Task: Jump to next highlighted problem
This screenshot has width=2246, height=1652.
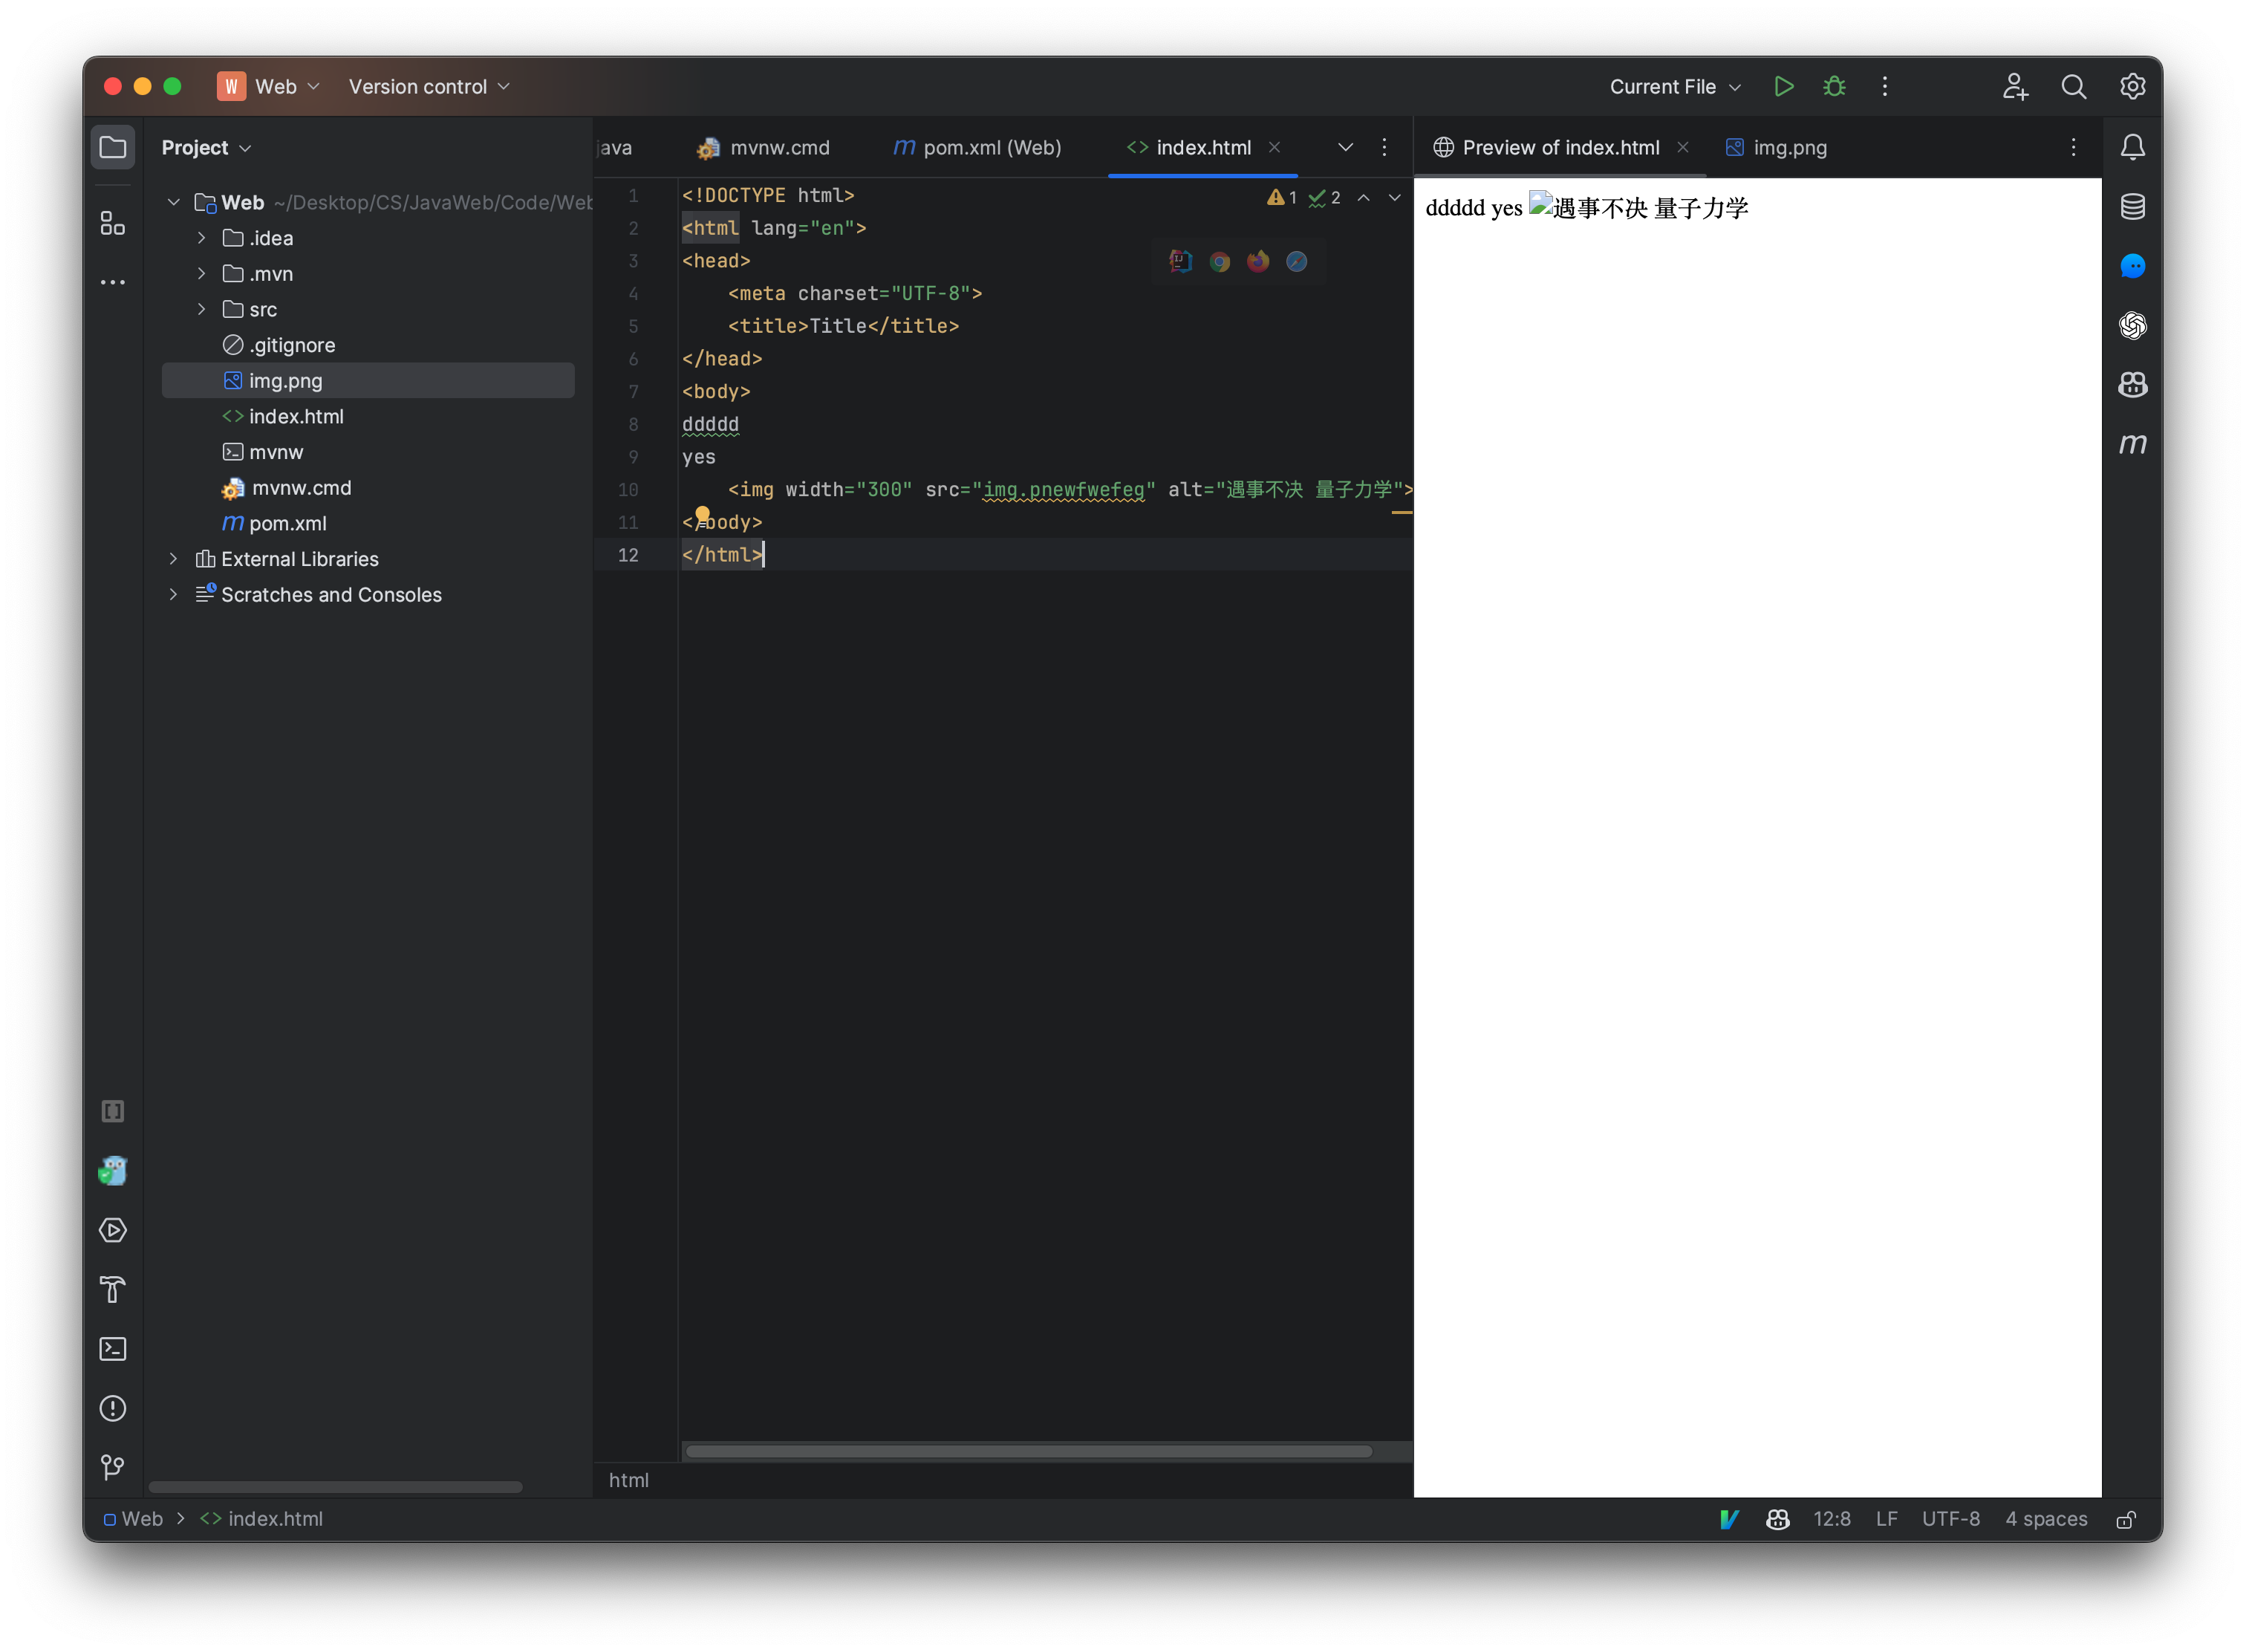Action: [x=1394, y=198]
